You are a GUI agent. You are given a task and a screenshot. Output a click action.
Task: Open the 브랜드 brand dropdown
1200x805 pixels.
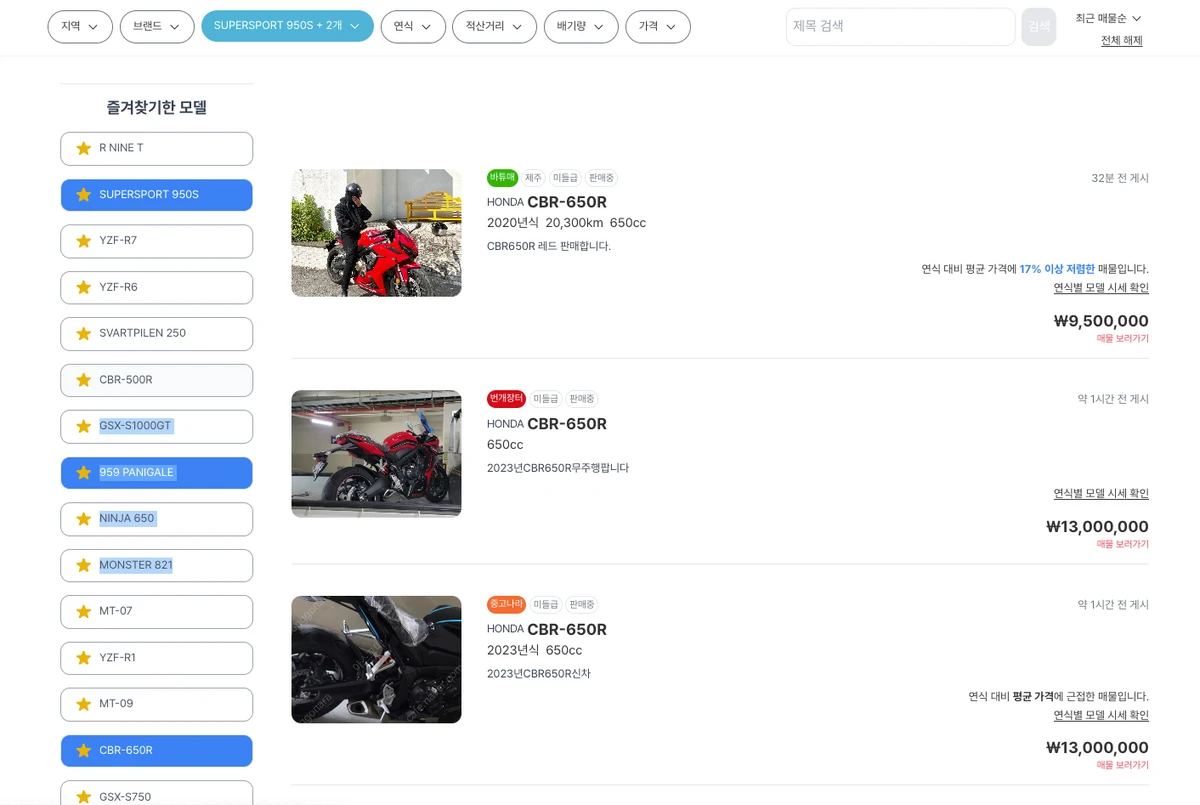pos(157,27)
